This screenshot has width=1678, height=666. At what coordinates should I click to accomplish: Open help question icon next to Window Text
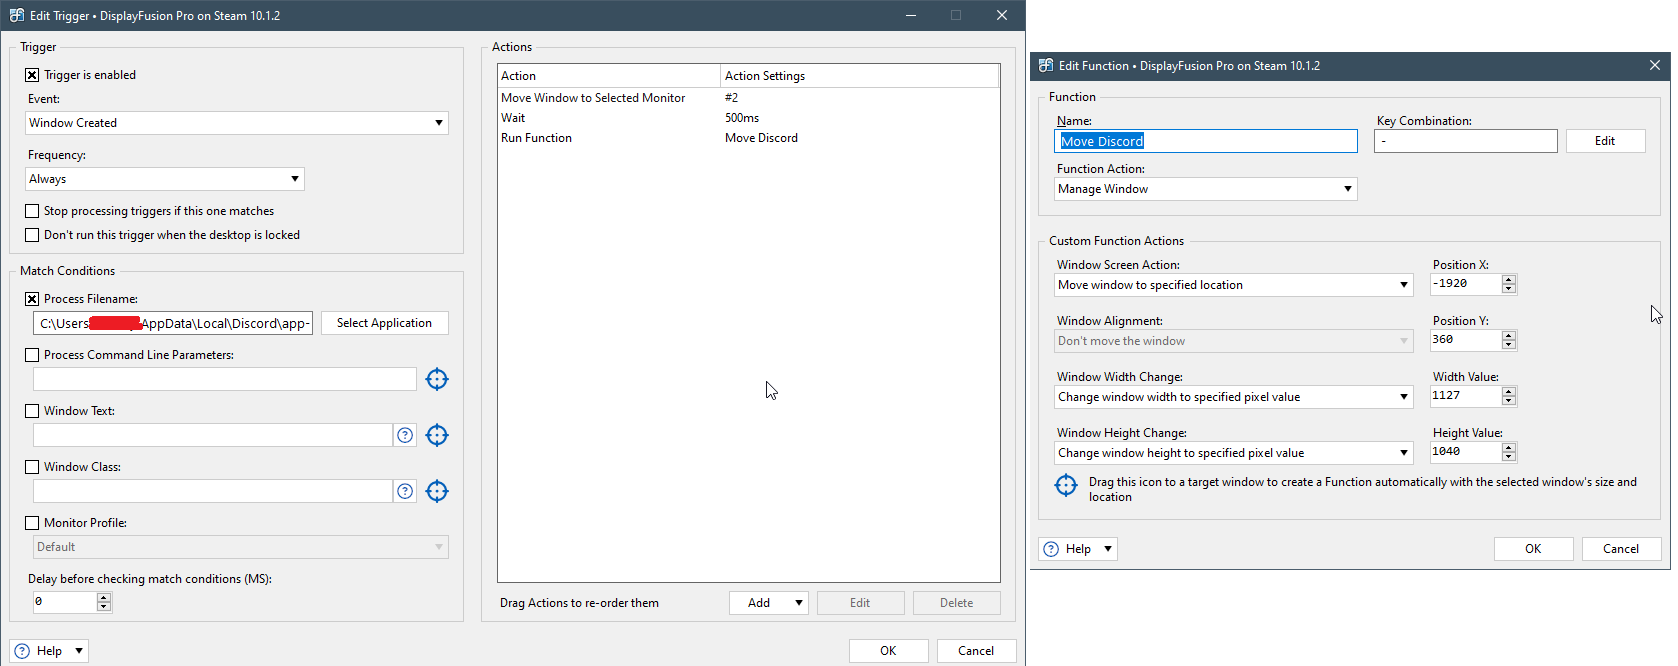[405, 435]
